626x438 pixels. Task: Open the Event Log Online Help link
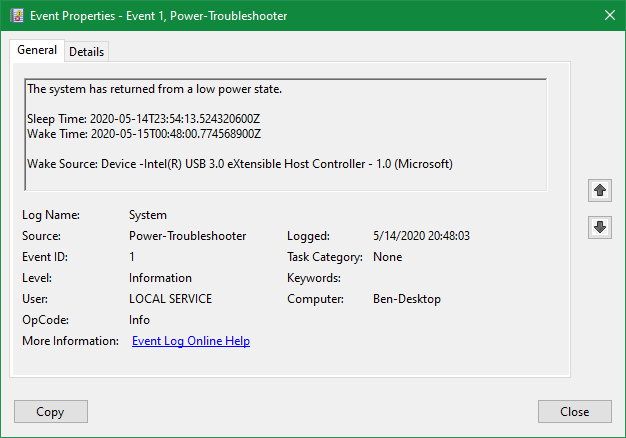coord(190,341)
